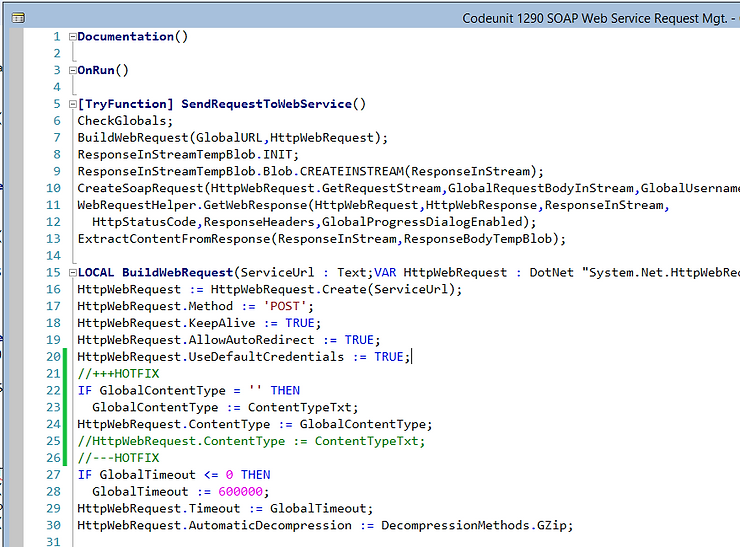Click the HttpWebRequest.AllowAutoRedirect assignment

226,340
